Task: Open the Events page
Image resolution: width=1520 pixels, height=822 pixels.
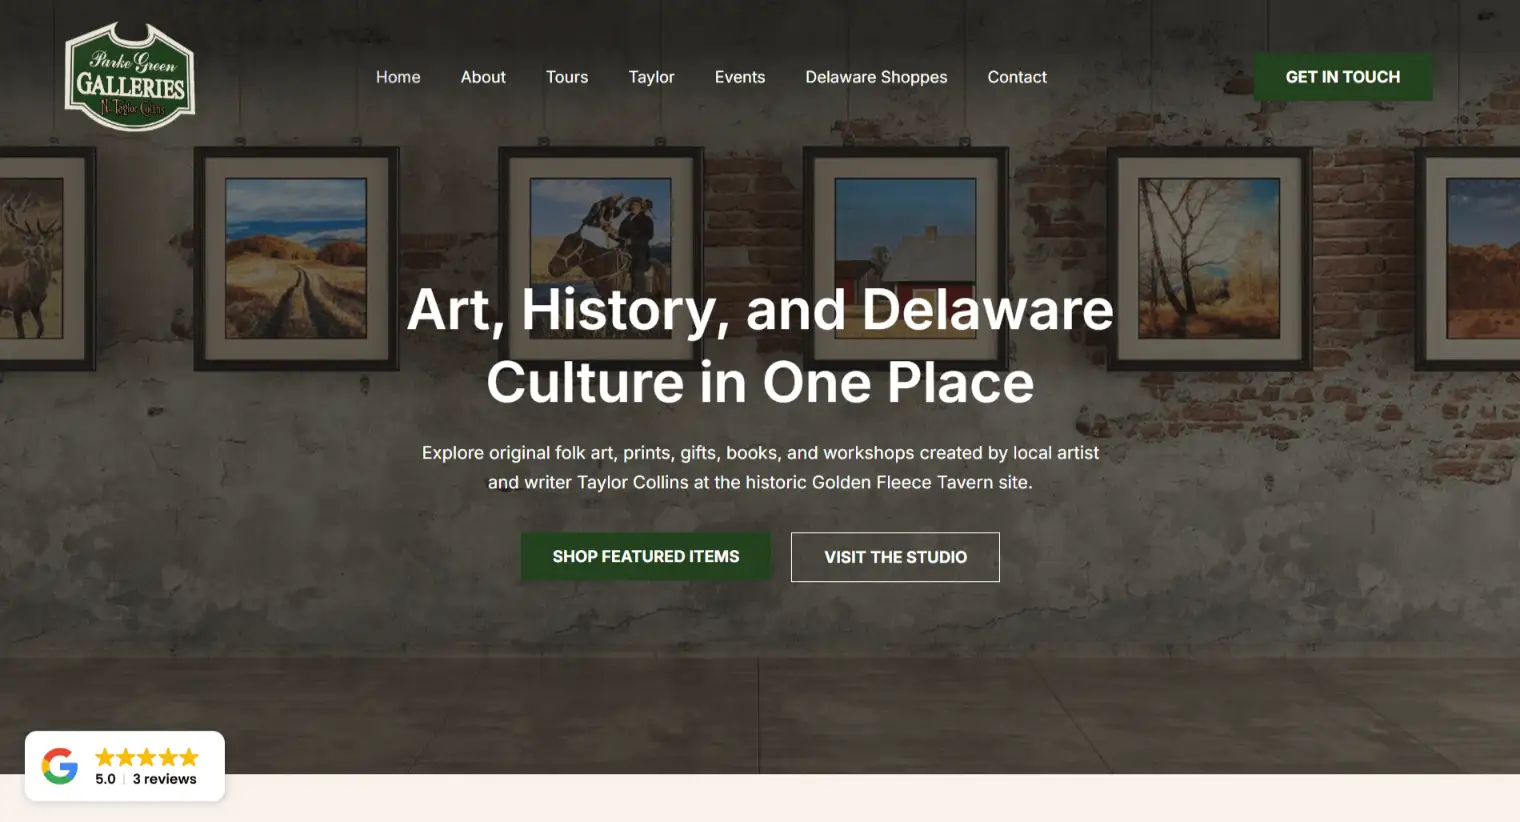Action: tap(740, 77)
